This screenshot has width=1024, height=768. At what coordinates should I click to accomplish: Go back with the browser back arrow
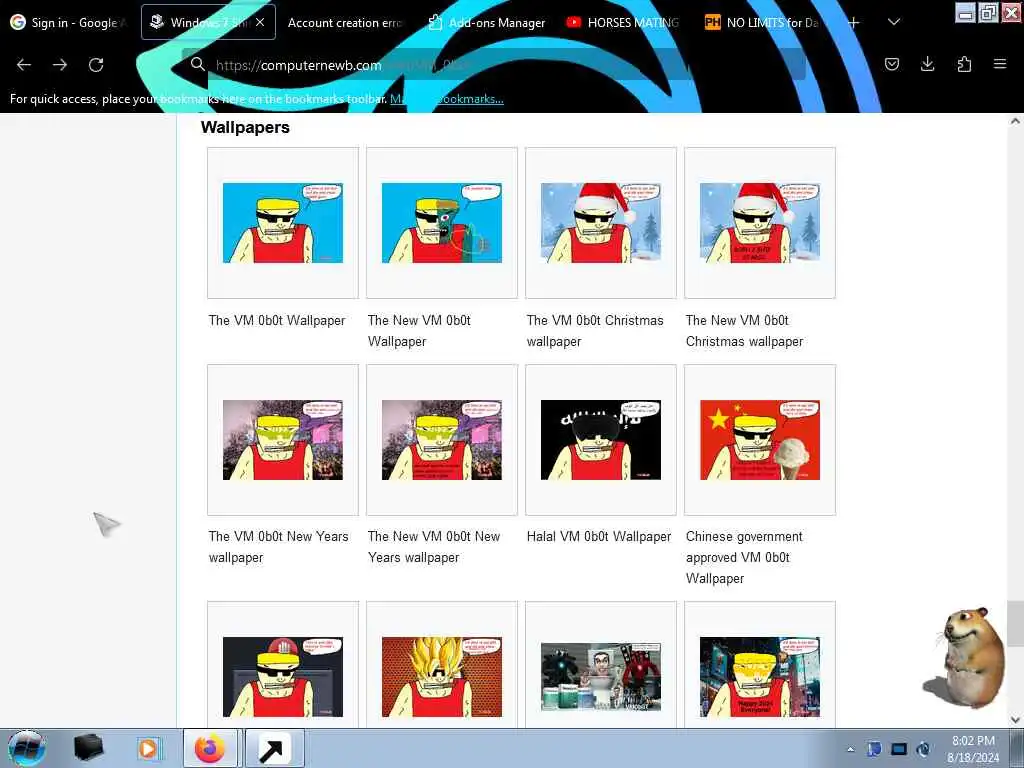[x=24, y=65]
